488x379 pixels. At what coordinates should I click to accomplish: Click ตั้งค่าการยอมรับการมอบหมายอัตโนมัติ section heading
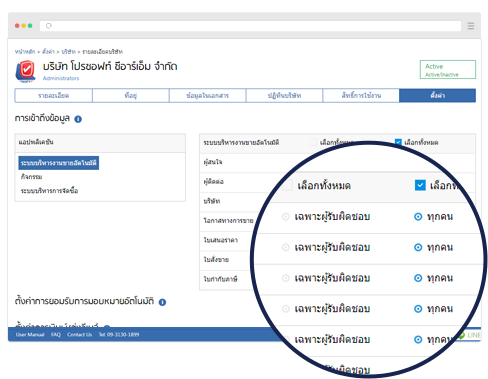(x=84, y=301)
